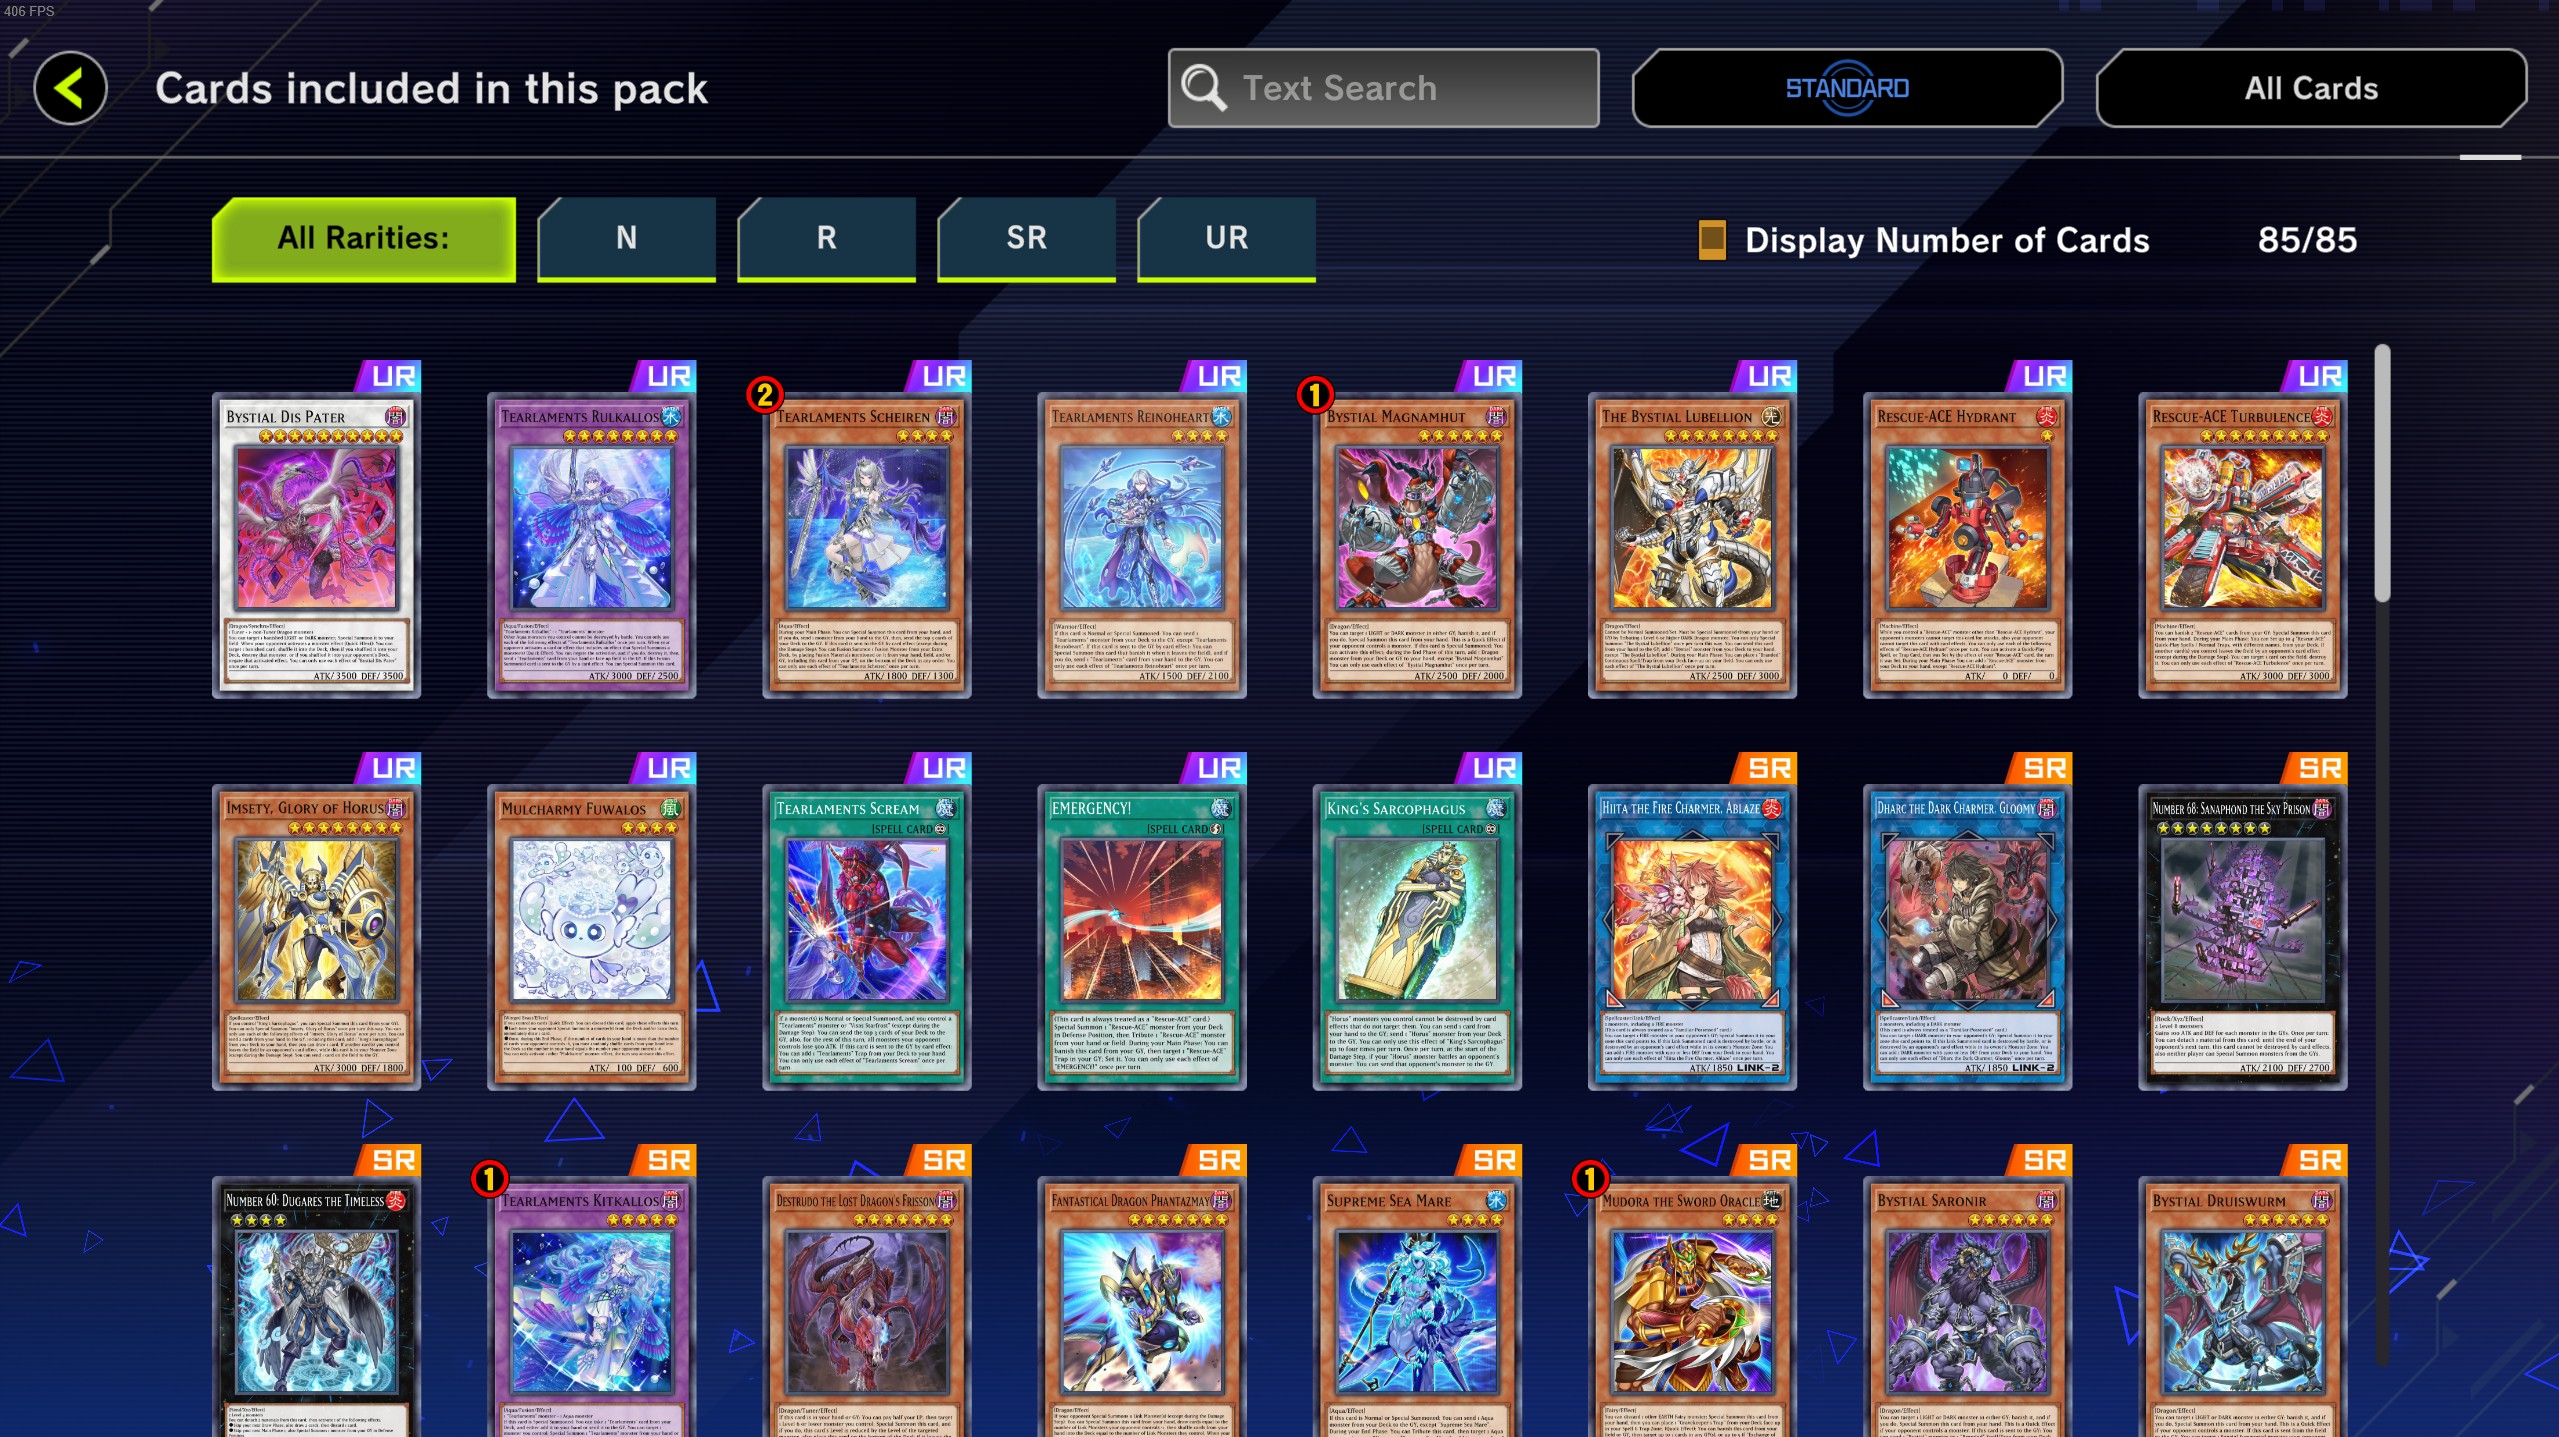
Task: Select the N rarity tab
Action: click(626, 239)
